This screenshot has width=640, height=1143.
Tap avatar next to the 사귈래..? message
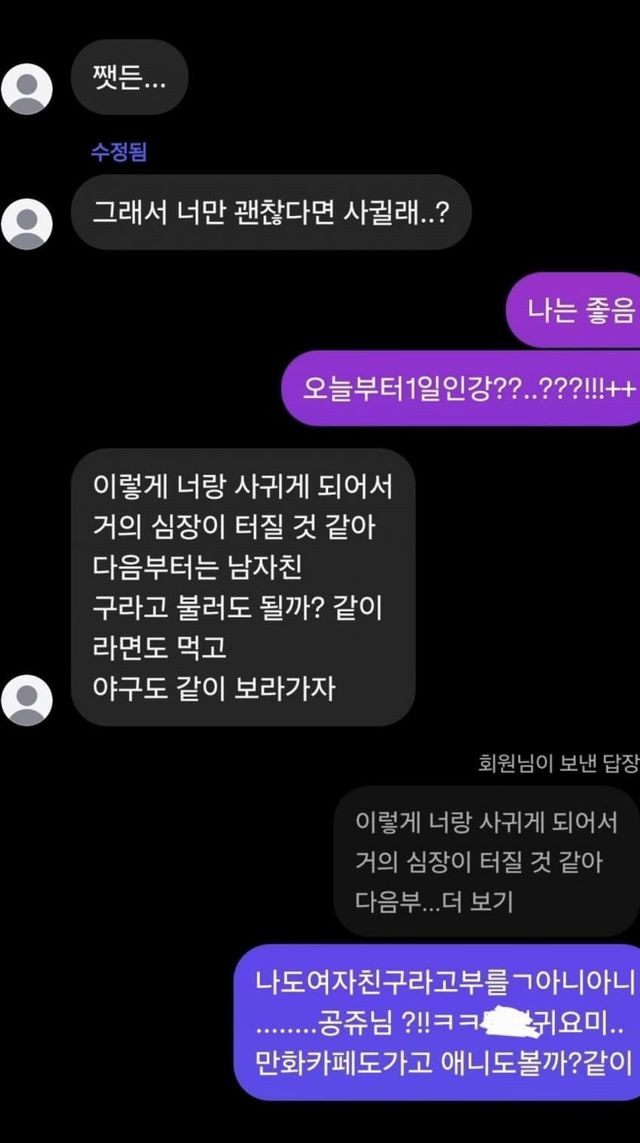(27, 225)
